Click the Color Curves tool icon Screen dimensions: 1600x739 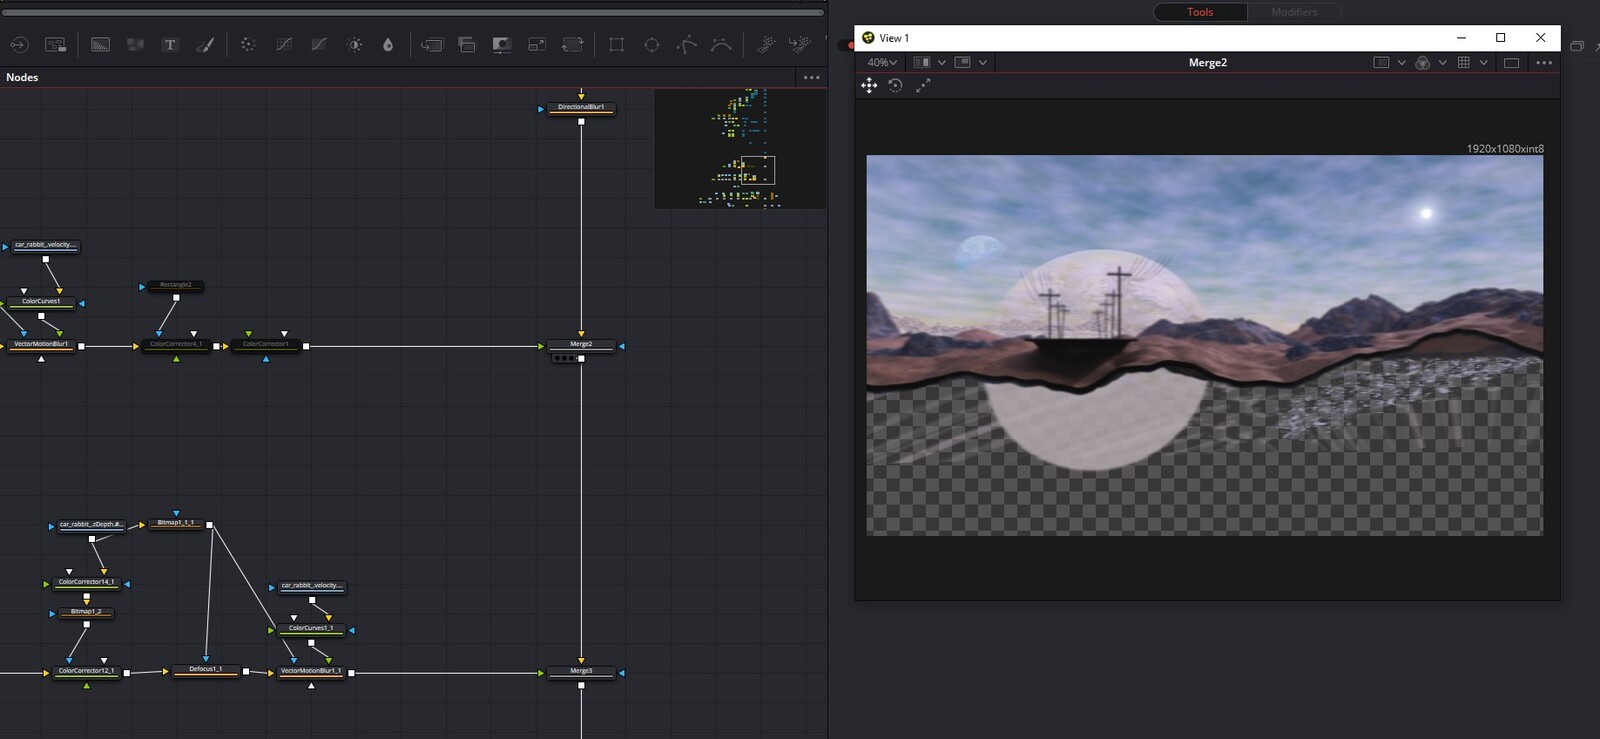(284, 45)
